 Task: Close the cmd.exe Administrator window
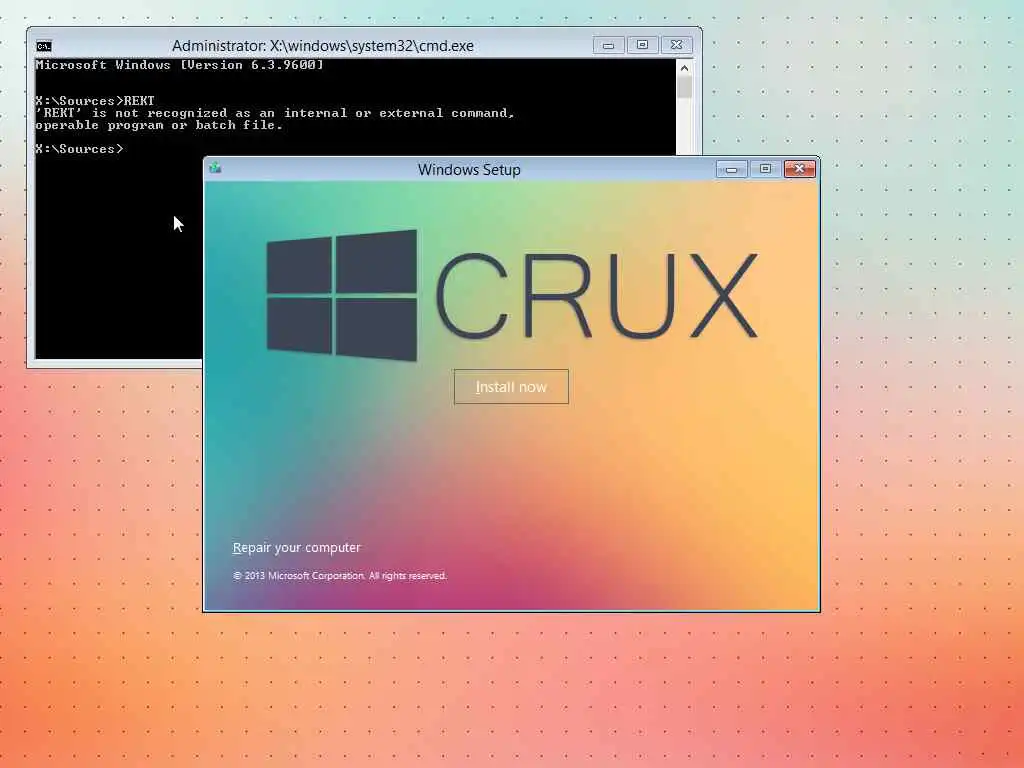pyautogui.click(x=677, y=45)
